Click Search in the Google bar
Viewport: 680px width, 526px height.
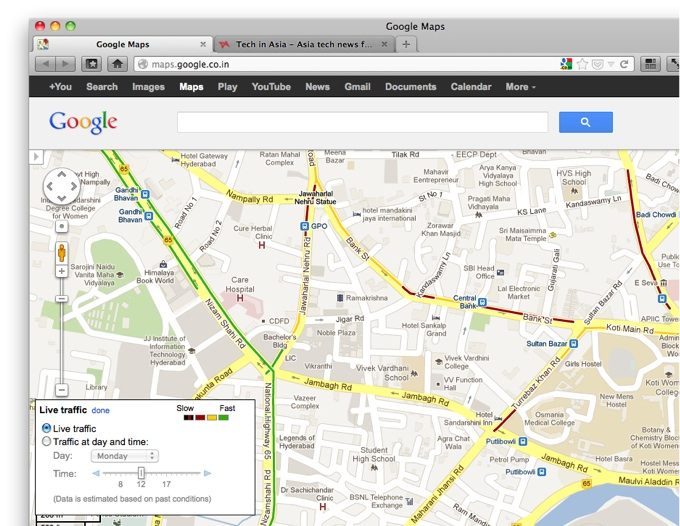(x=102, y=87)
